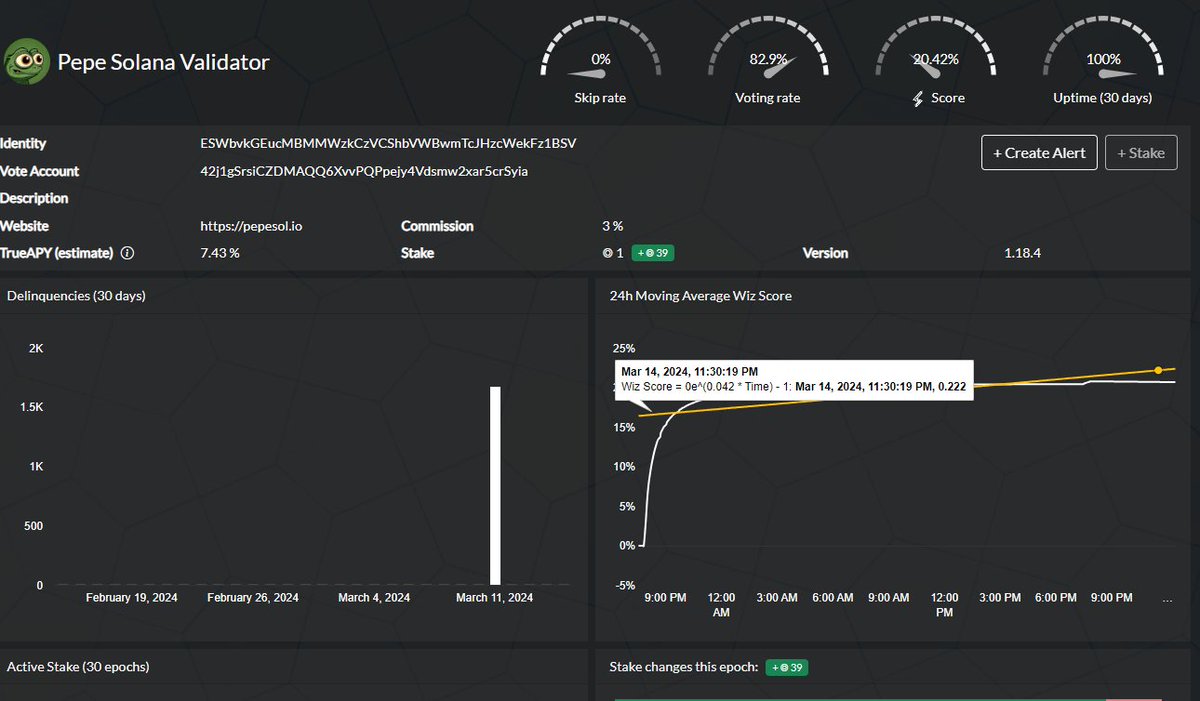Click the 12:00 AM time axis label
This screenshot has height=701, width=1200.
(721, 604)
